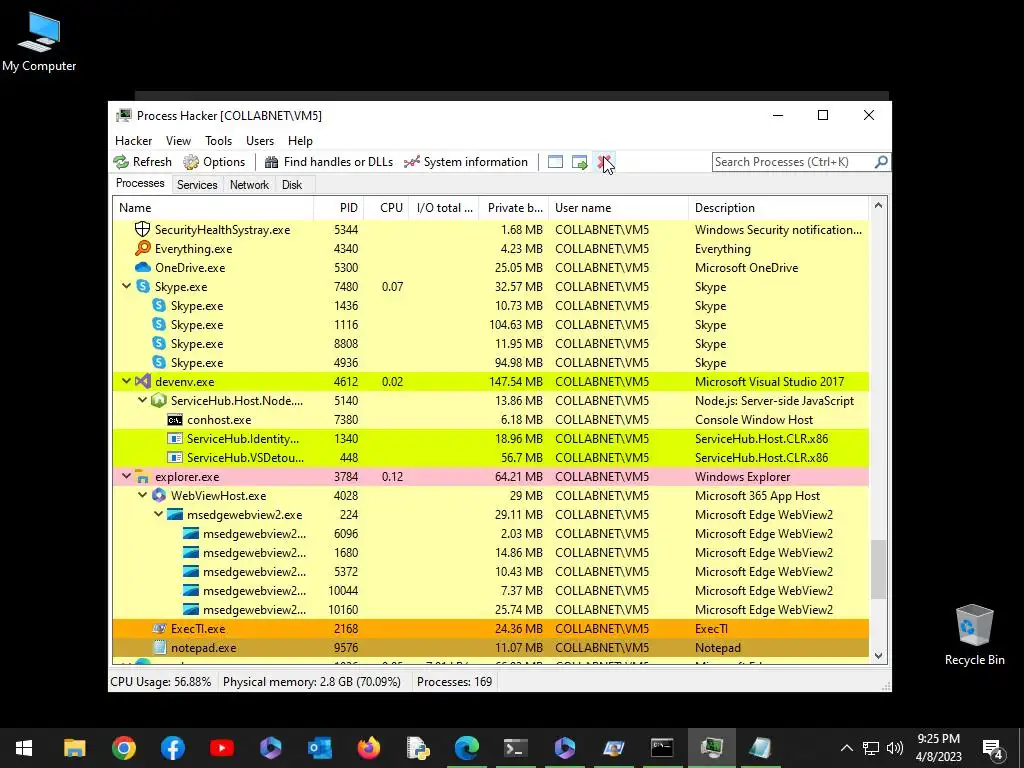This screenshot has width=1024, height=768.
Task: Collapse the msedgewebview2.exe PID 224 subtree
Action: tap(158, 514)
